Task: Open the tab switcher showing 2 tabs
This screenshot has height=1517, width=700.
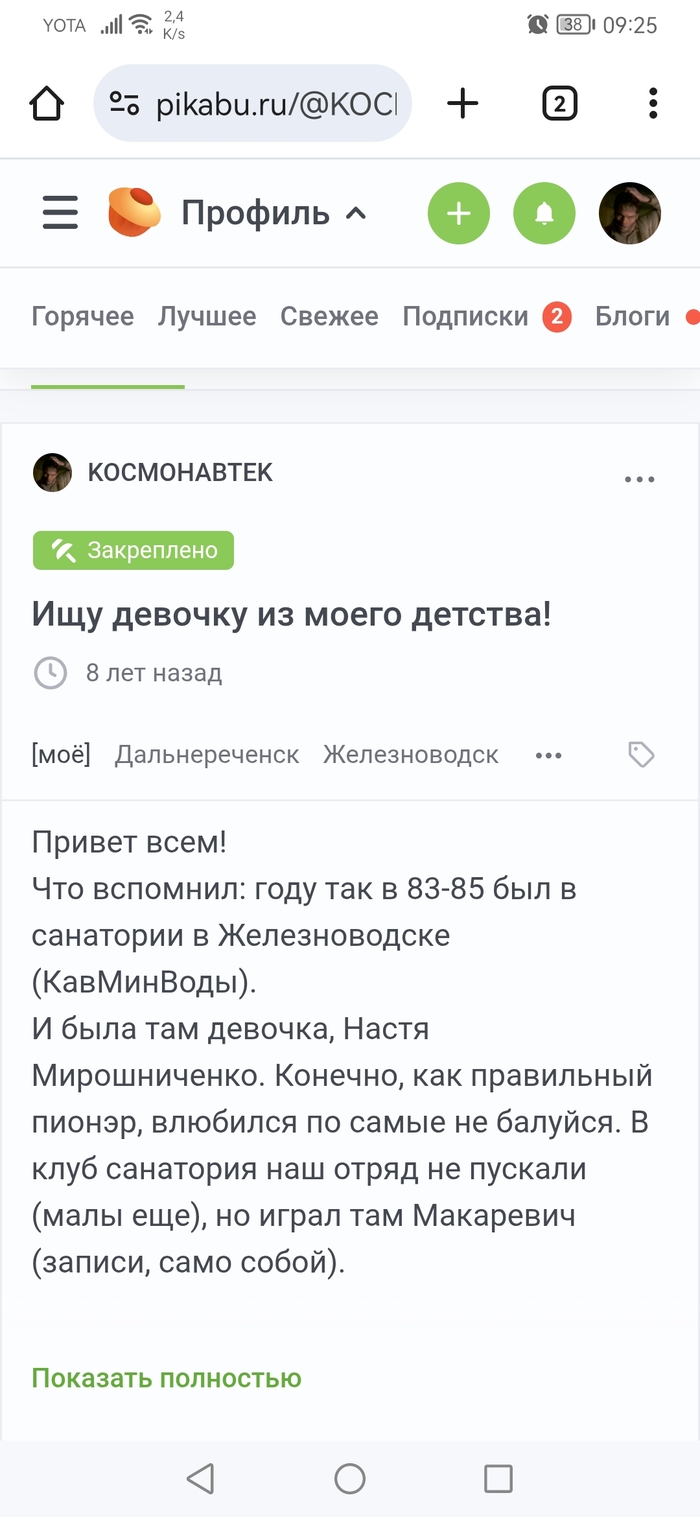Action: 560,103
